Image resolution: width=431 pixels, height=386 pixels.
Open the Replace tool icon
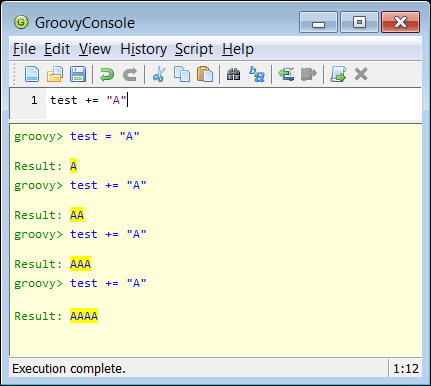257,74
